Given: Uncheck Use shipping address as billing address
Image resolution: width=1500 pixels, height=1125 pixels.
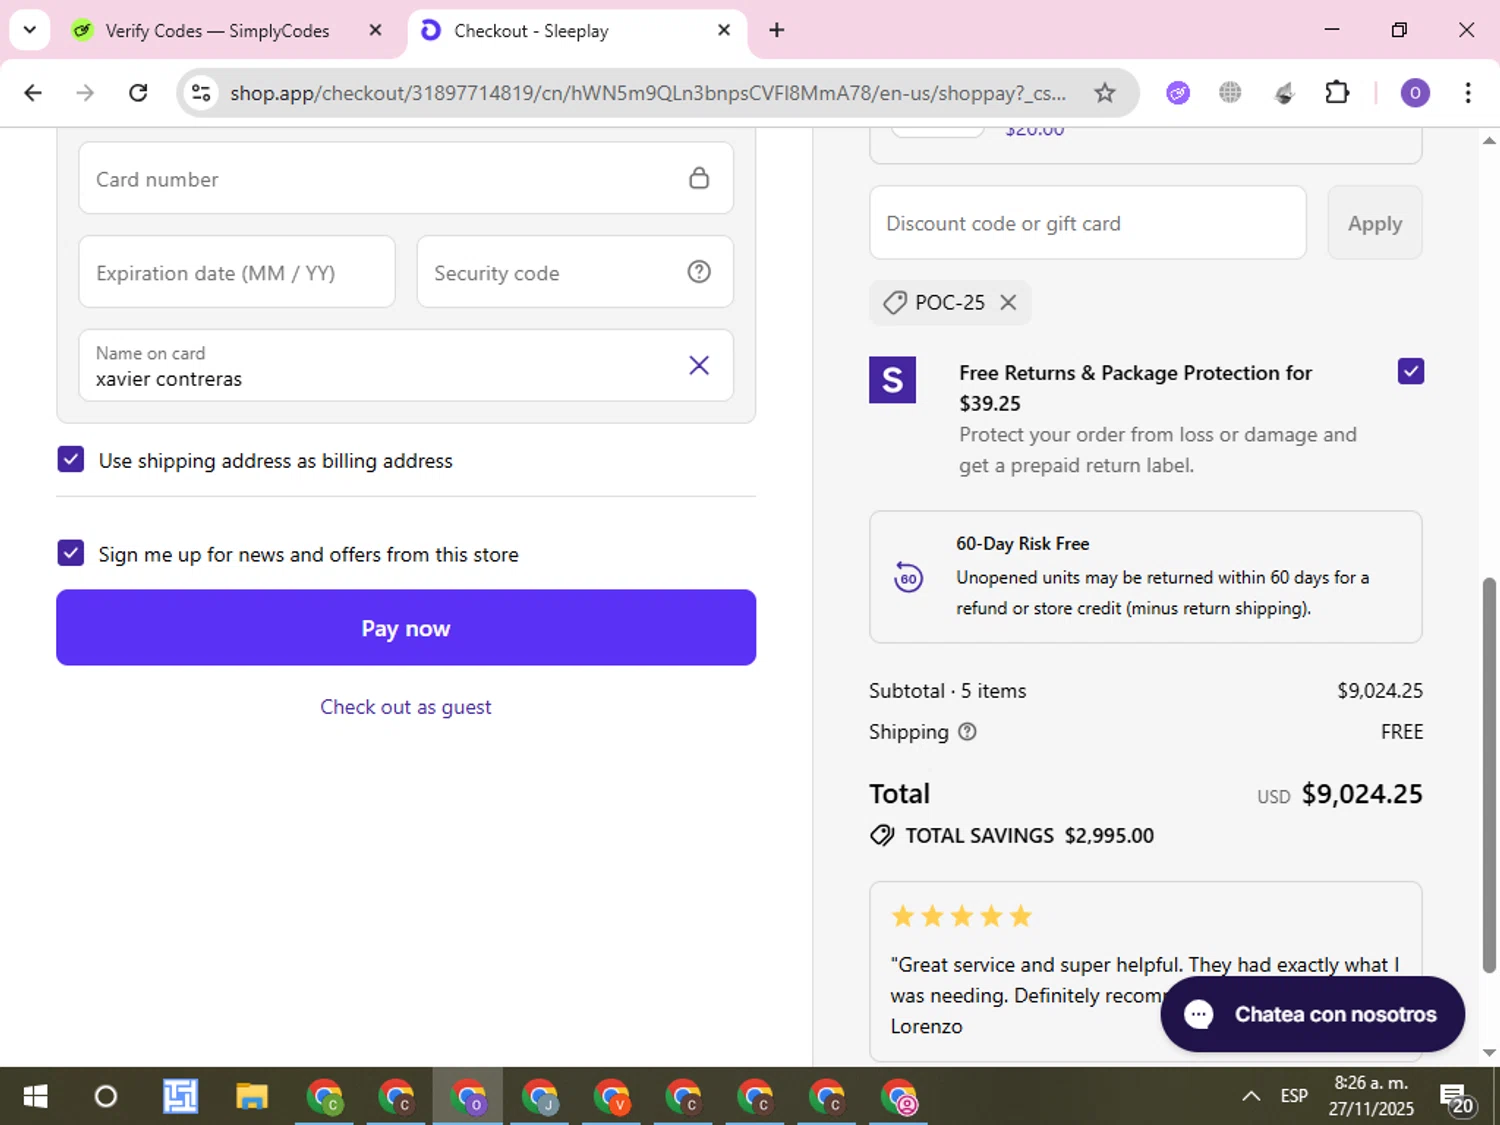Looking at the screenshot, I should click(70, 459).
